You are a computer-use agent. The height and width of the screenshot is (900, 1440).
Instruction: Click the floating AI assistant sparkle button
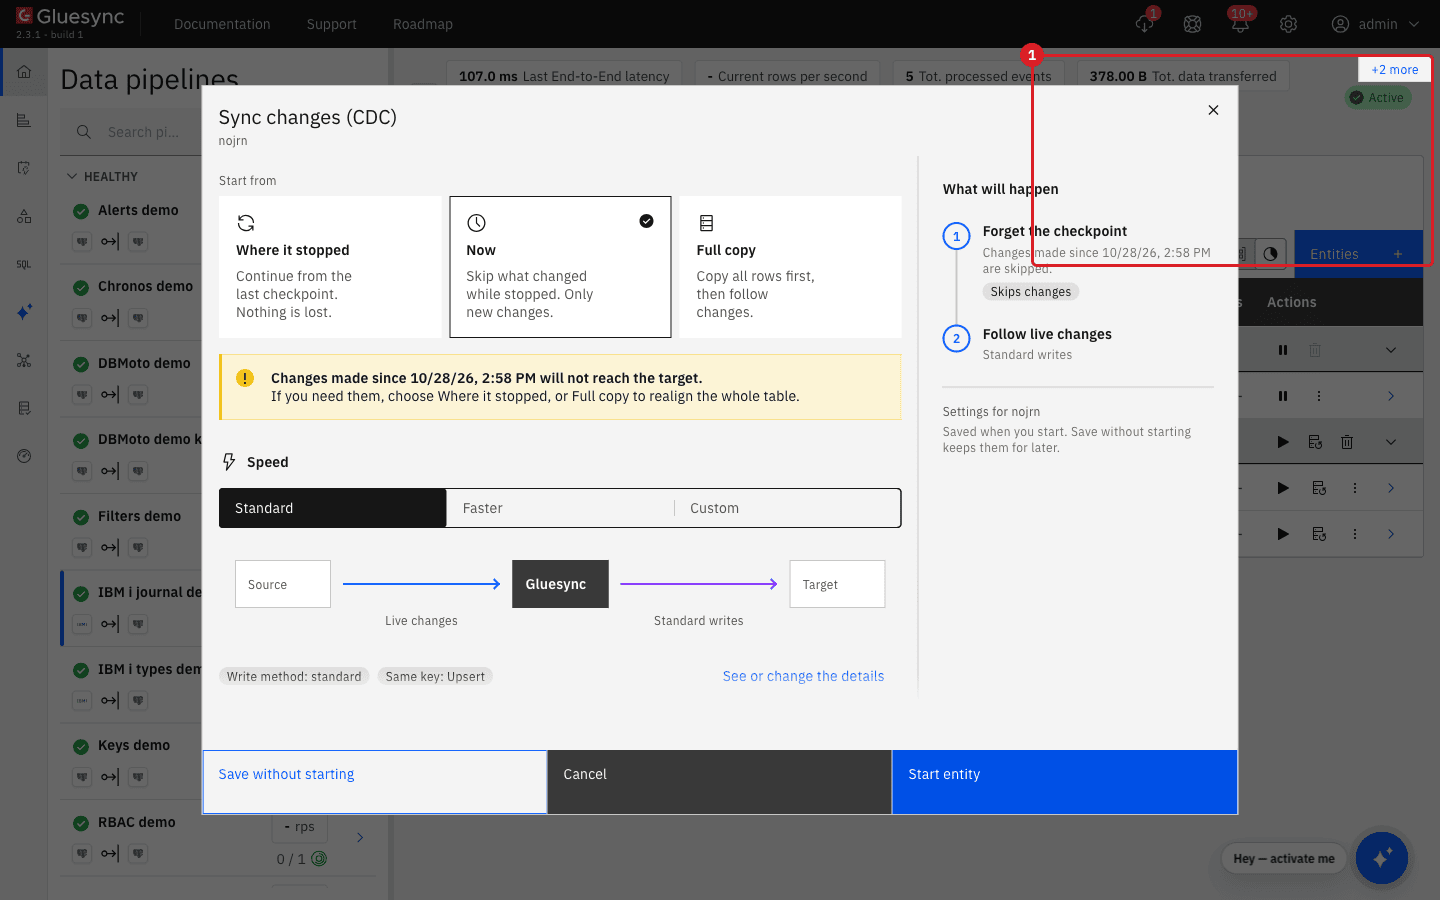click(1382, 858)
